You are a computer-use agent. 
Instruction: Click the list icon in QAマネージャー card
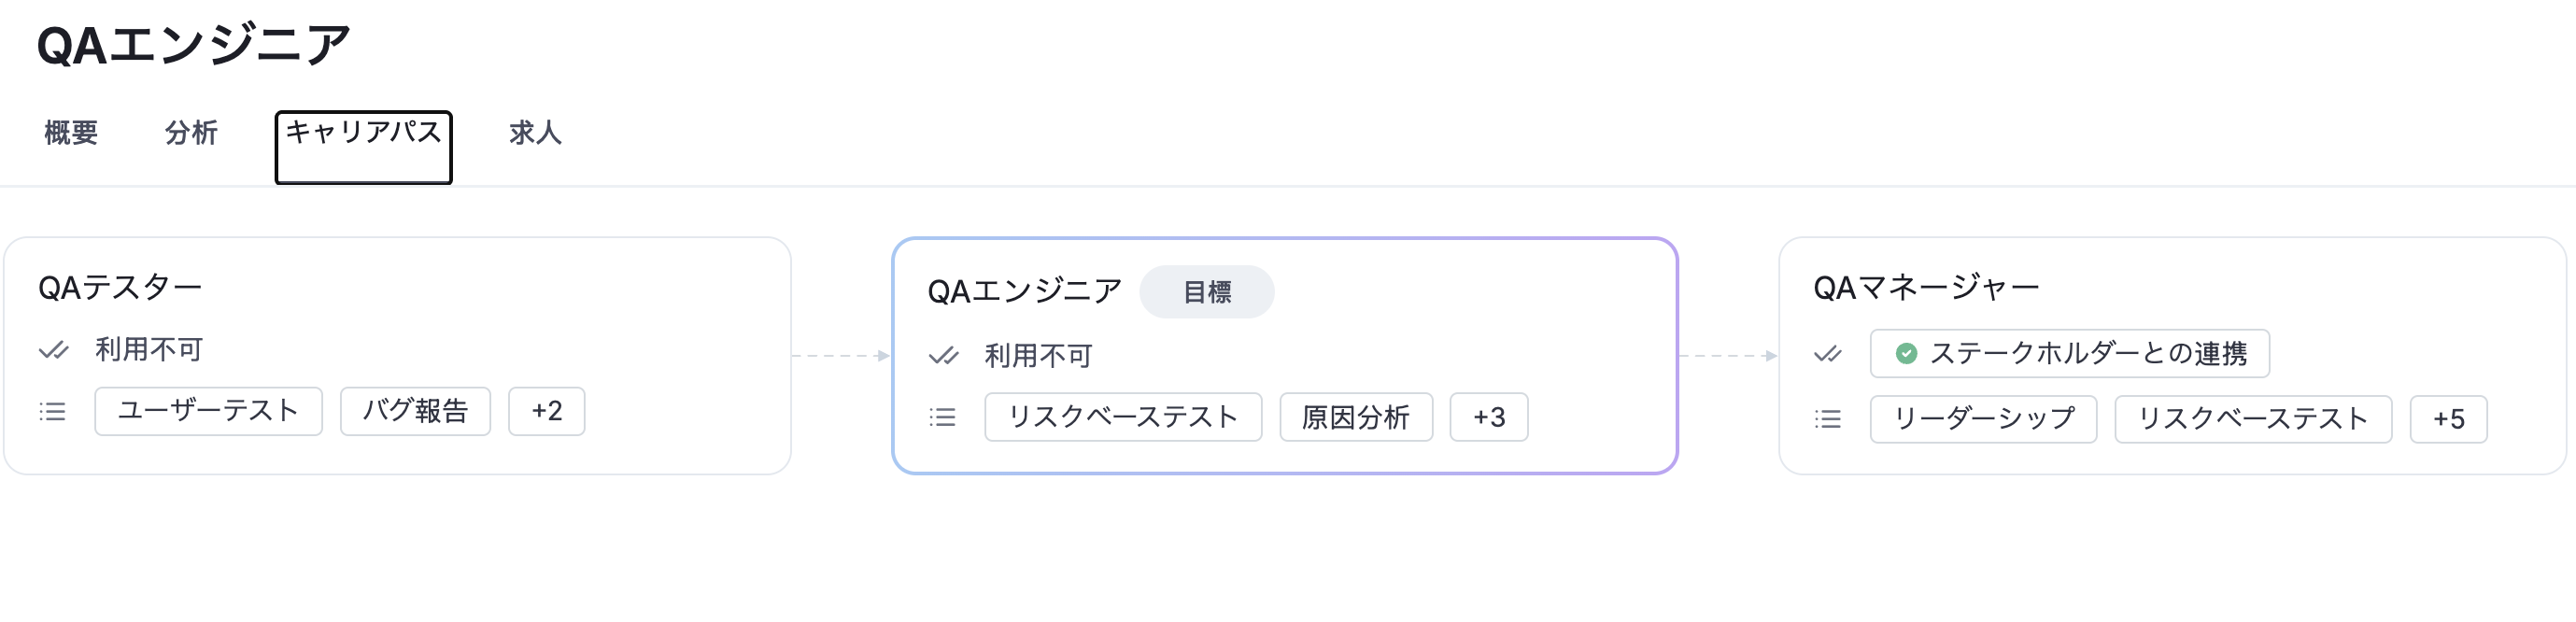pyautogui.click(x=1828, y=419)
